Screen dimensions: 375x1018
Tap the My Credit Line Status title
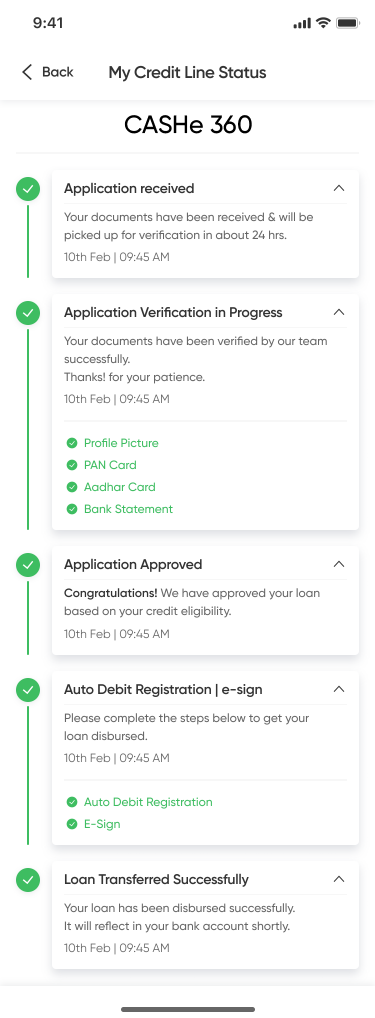[x=188, y=73]
